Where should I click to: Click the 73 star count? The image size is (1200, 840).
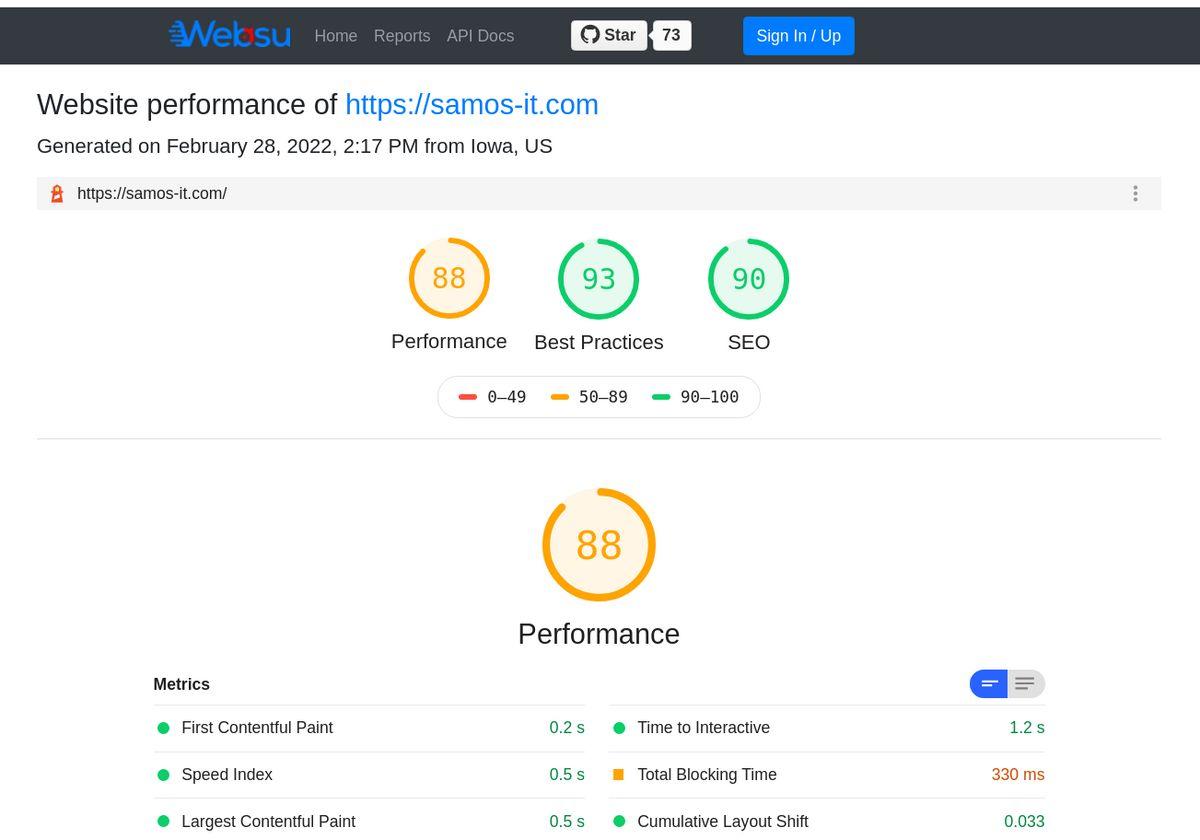point(671,35)
